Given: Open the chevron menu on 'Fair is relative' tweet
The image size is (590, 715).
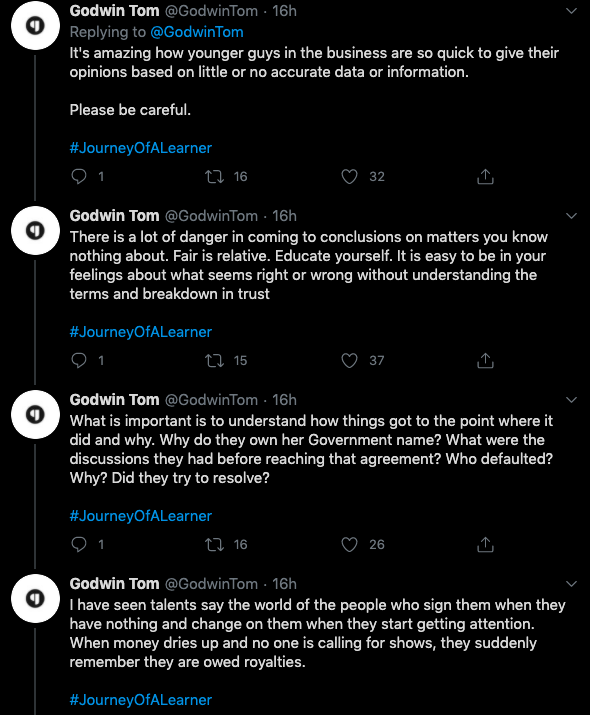Looking at the screenshot, I should click(x=571, y=216).
